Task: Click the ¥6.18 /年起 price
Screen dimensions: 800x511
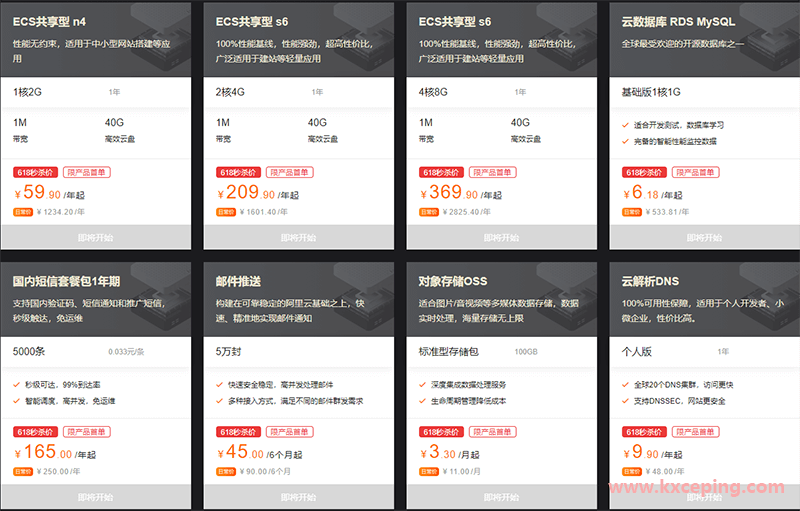Action: click(653, 193)
